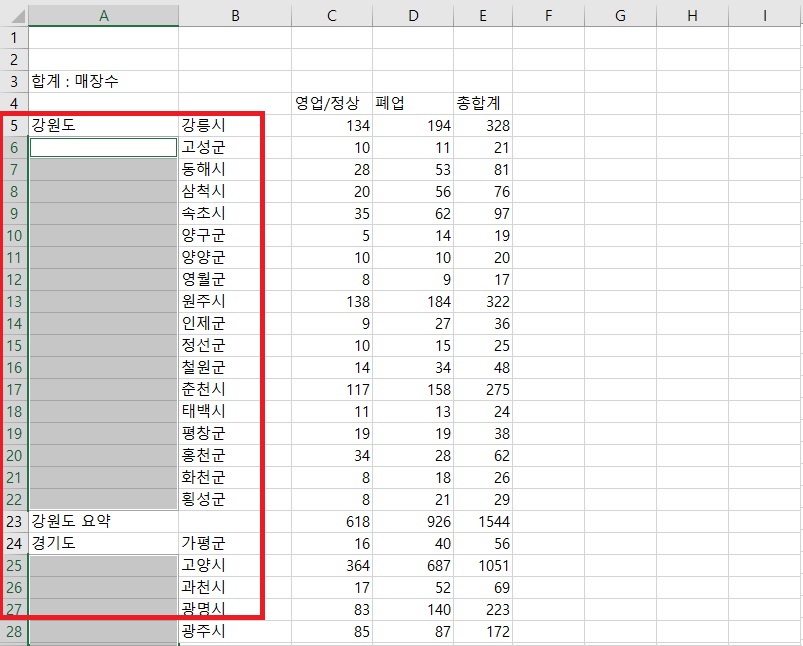This screenshot has width=803, height=646.
Task: Select the '삼척시' cell
Action: 235,192
